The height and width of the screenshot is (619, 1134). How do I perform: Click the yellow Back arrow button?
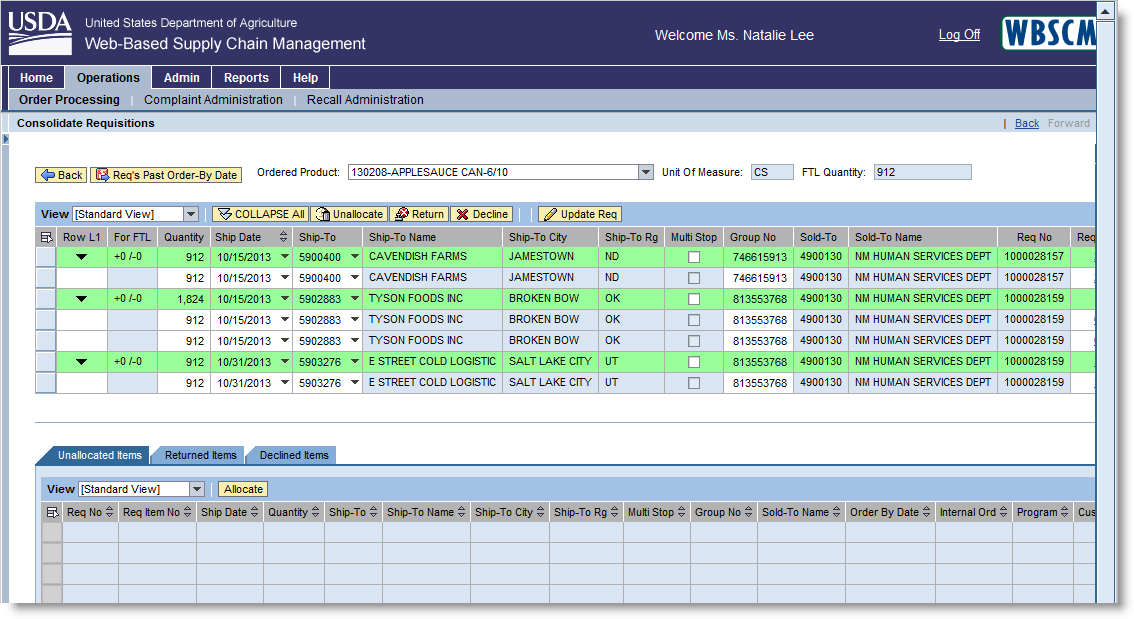pyautogui.click(x=61, y=175)
